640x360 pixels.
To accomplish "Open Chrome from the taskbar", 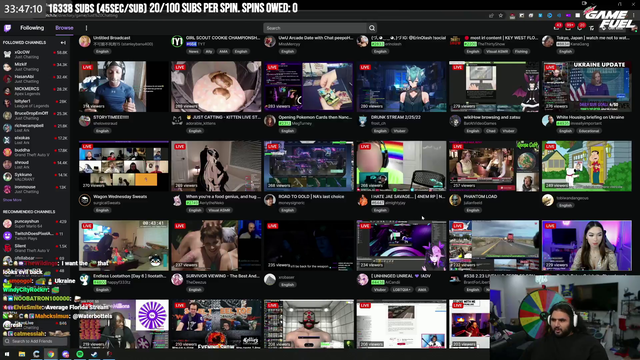I will [x=51, y=354].
